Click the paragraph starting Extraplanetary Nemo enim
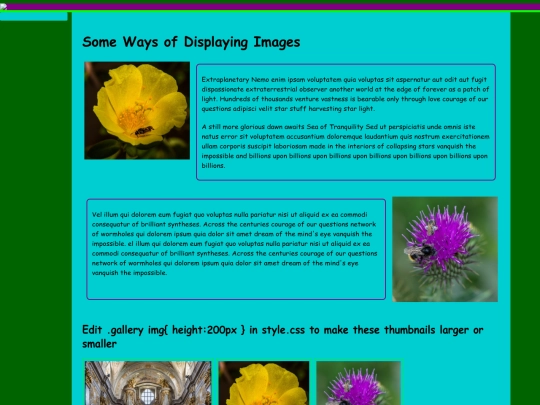 tap(345, 94)
